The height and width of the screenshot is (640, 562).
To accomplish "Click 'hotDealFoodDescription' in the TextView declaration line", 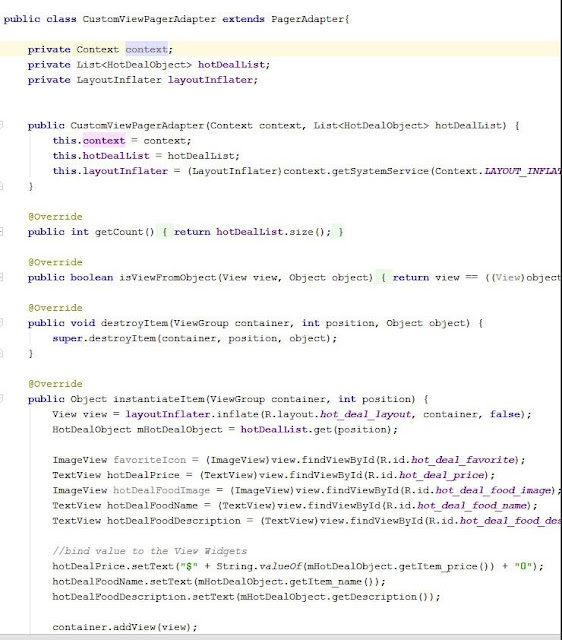I will click(173, 520).
